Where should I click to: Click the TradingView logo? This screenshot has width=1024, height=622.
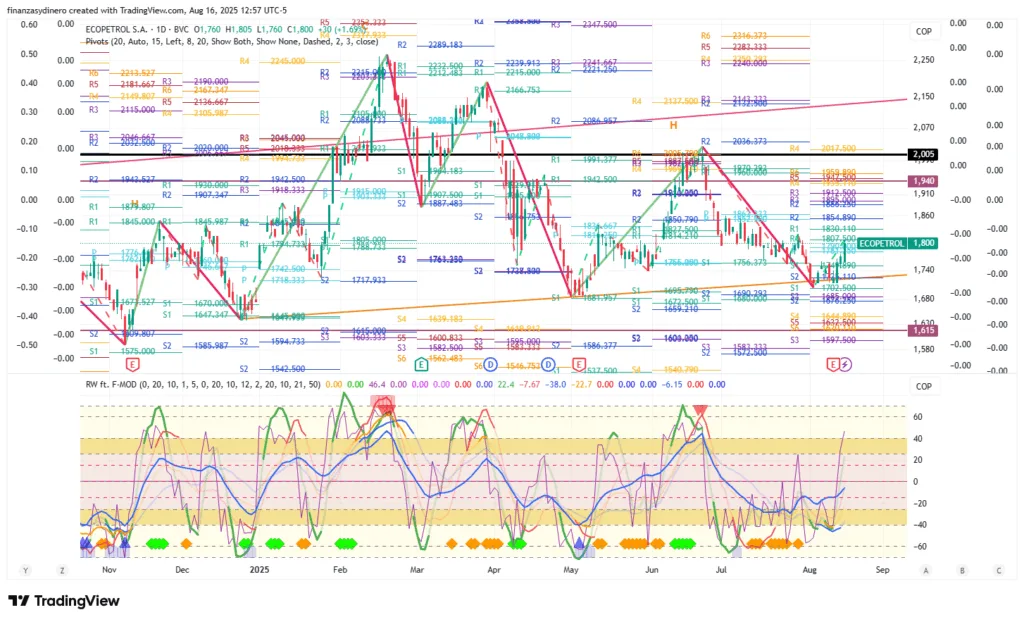pos(64,601)
